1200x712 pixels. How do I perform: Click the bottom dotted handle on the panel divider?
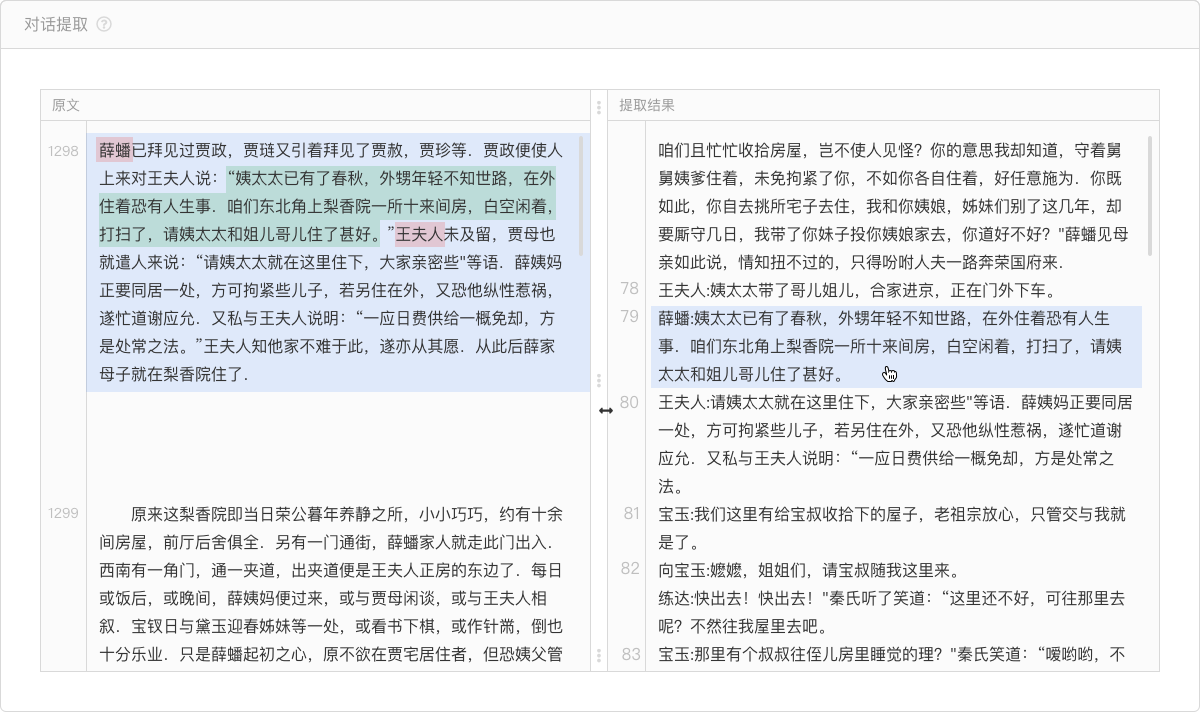point(598,656)
